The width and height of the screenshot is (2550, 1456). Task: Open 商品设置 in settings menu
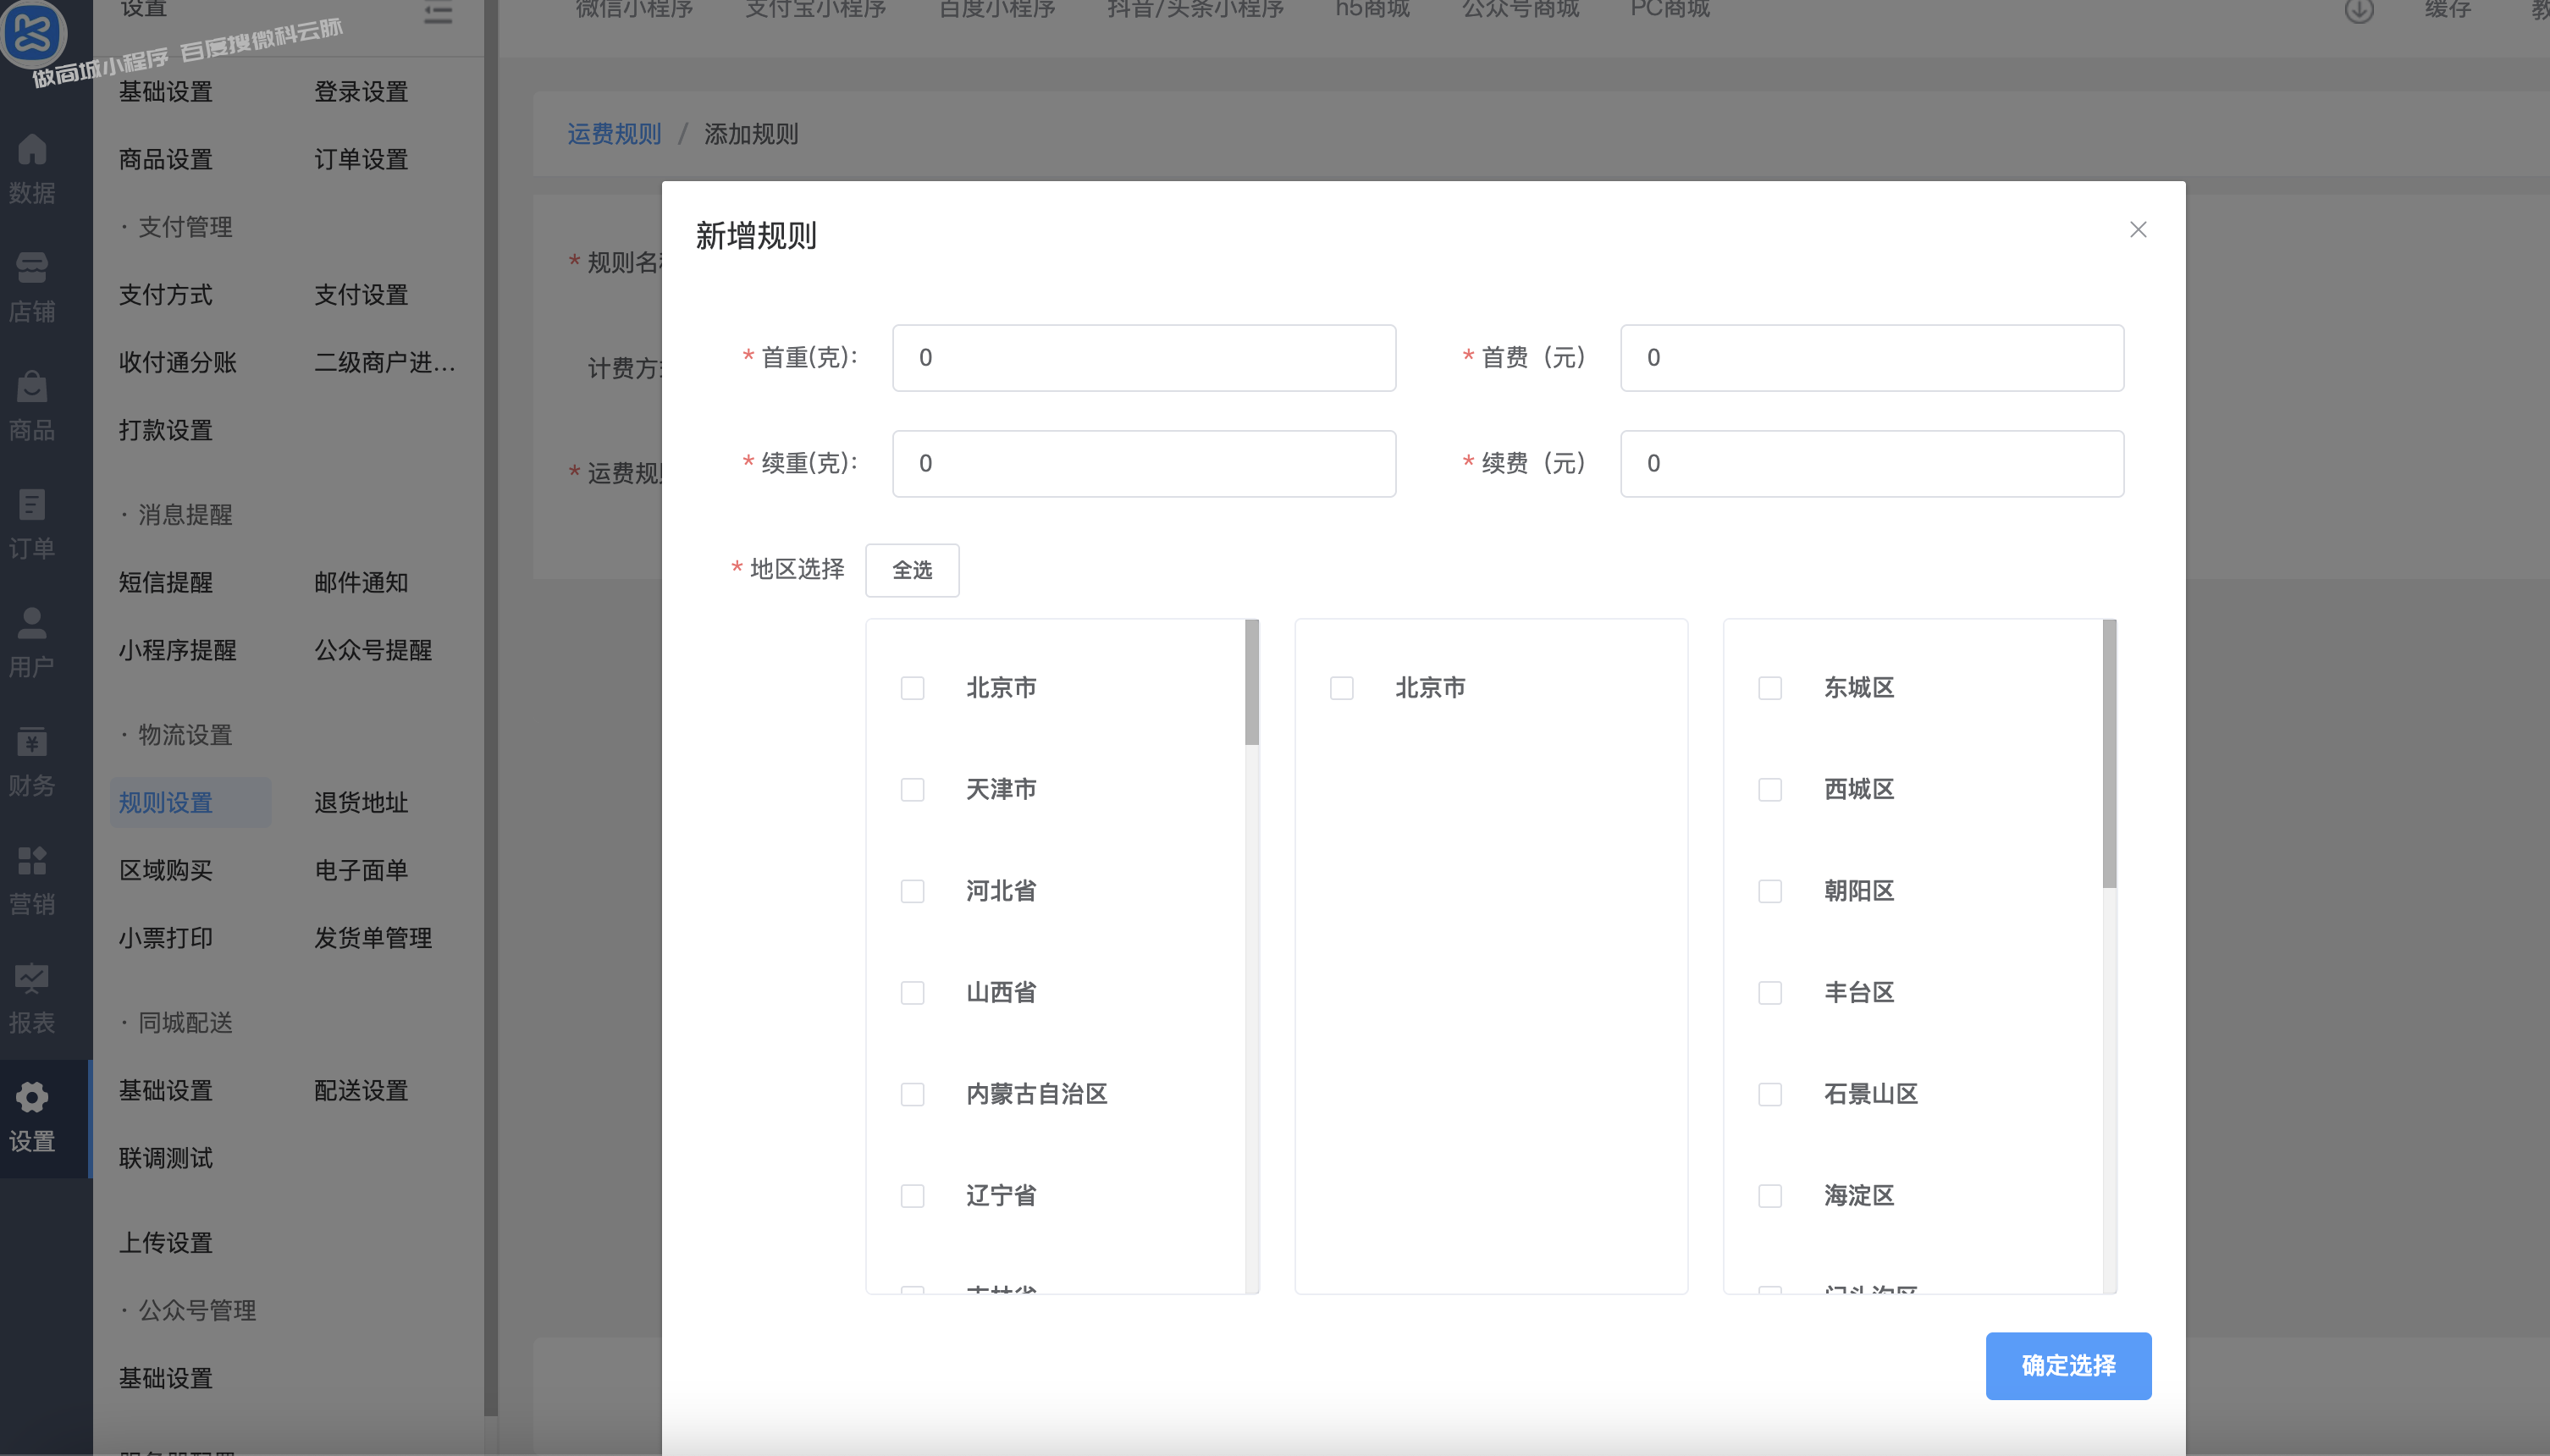click(166, 160)
